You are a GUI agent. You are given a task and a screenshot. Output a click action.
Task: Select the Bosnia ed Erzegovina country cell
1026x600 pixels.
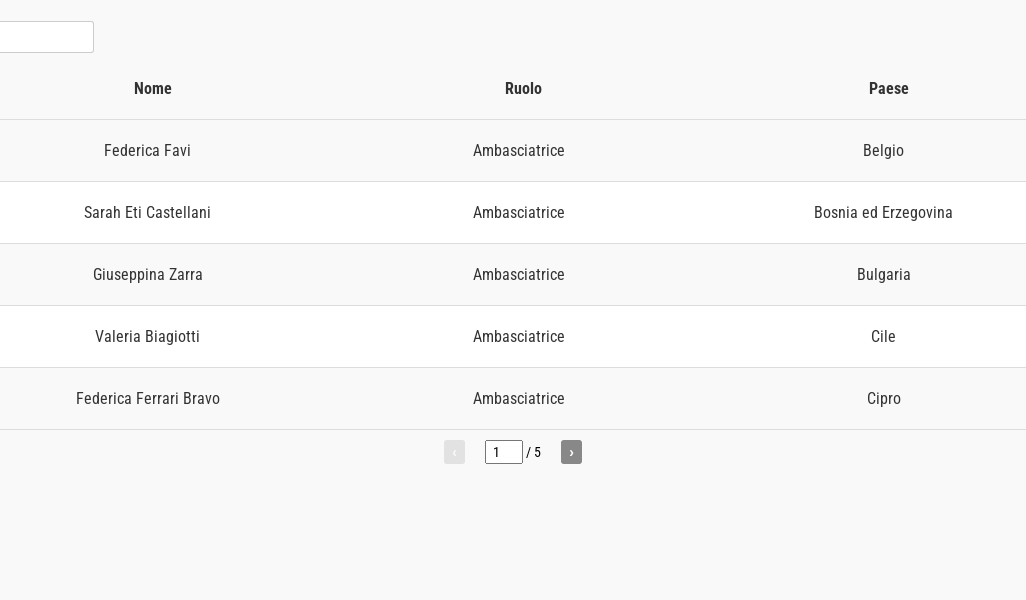point(883,213)
